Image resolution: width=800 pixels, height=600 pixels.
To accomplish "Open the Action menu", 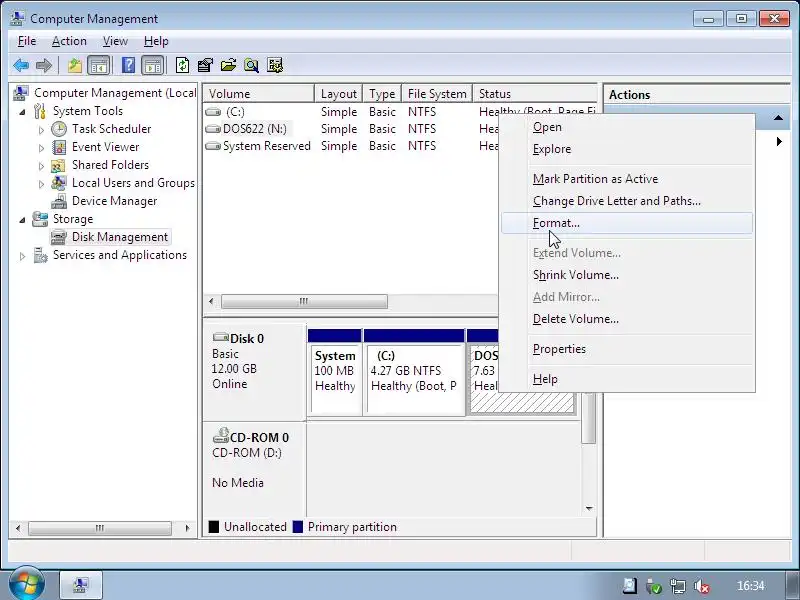I will tap(69, 41).
